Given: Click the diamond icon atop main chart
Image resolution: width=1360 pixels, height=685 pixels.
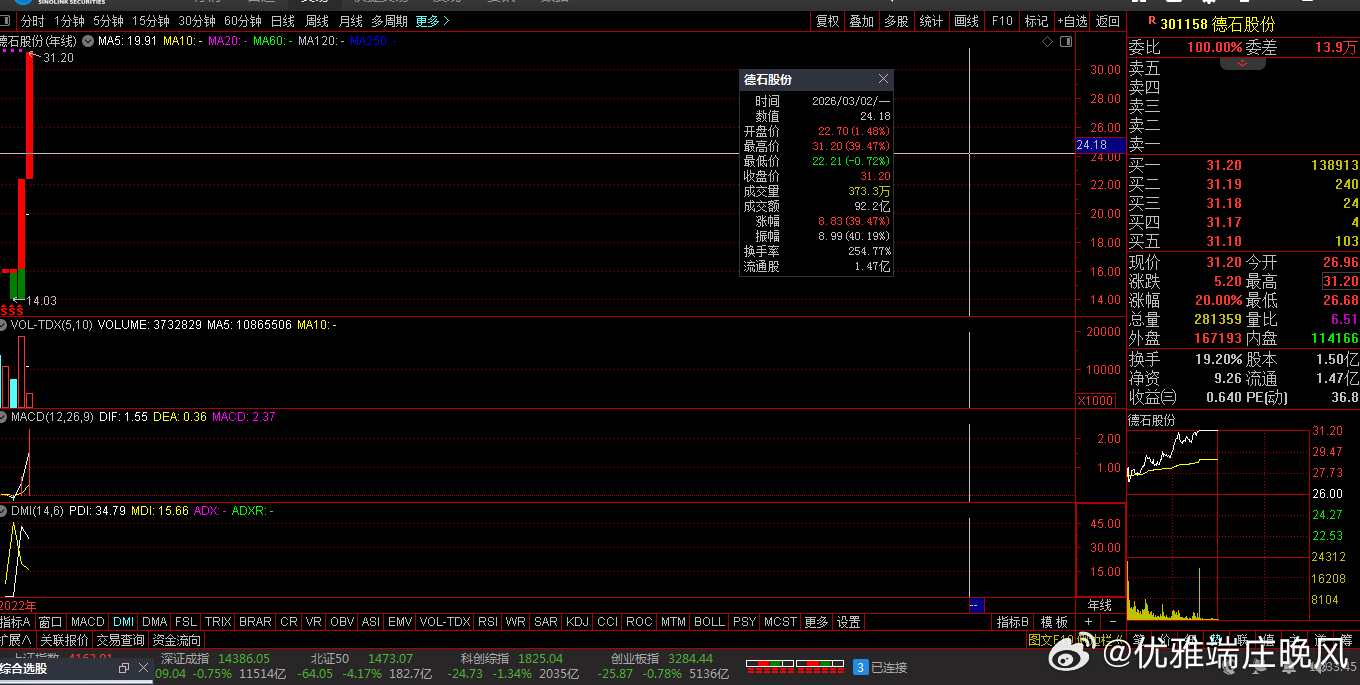Looking at the screenshot, I should pyautogui.click(x=1048, y=41).
